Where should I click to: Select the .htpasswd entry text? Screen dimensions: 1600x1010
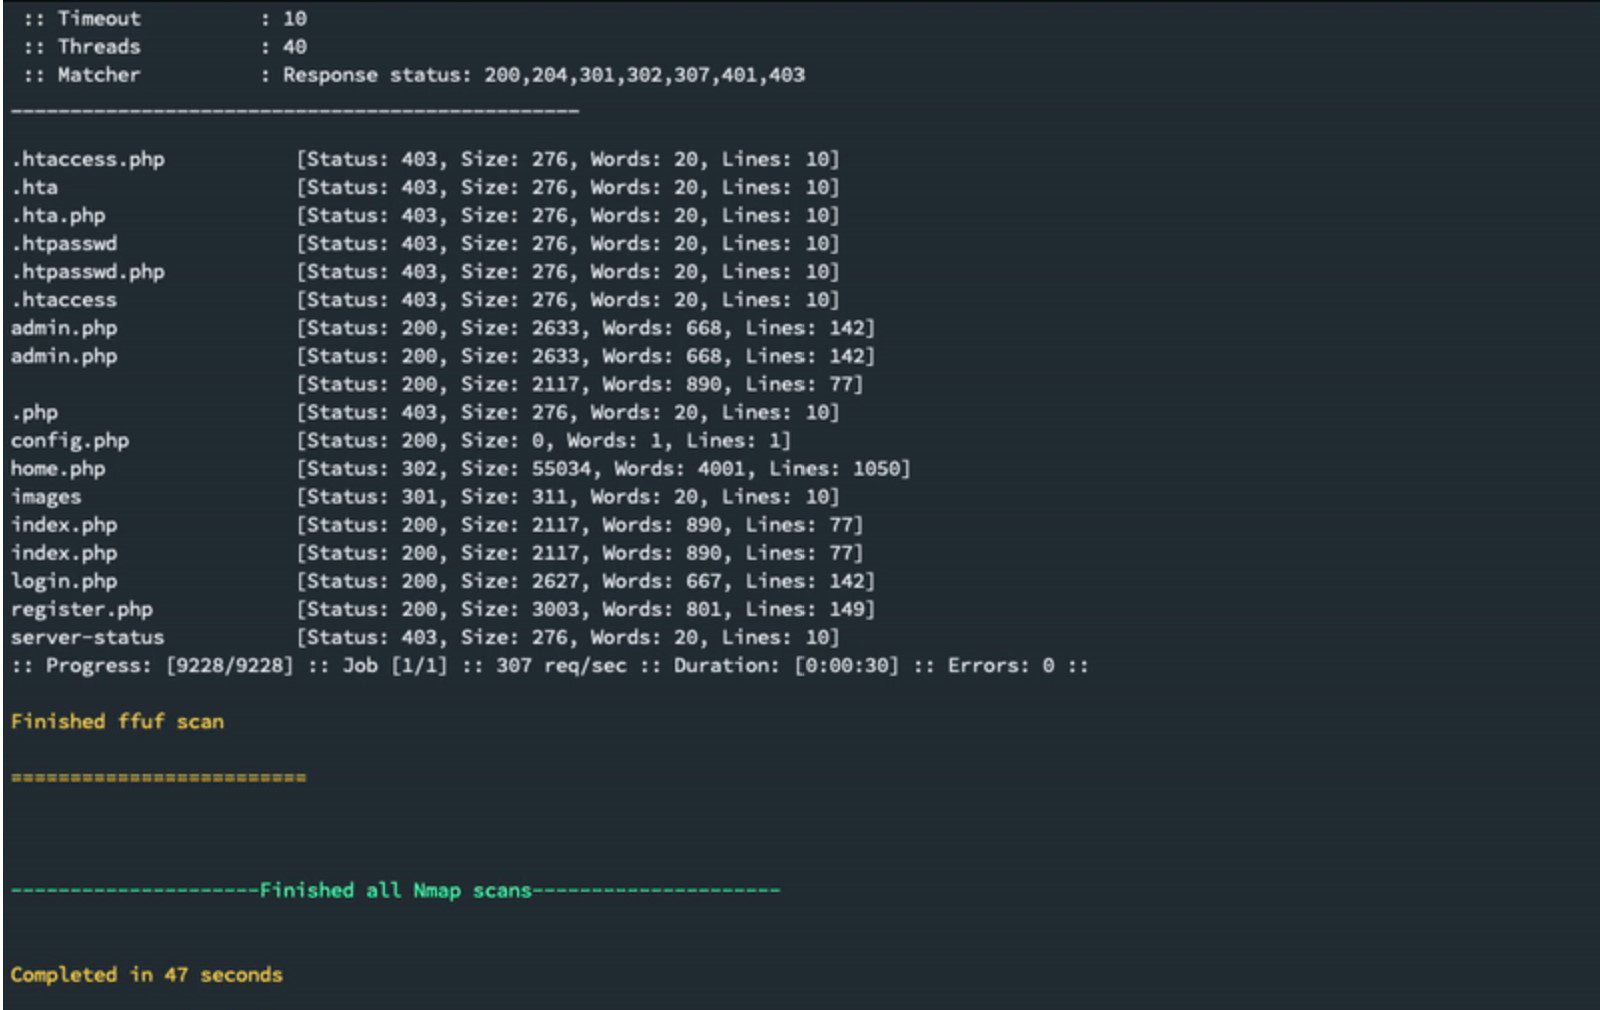64,243
